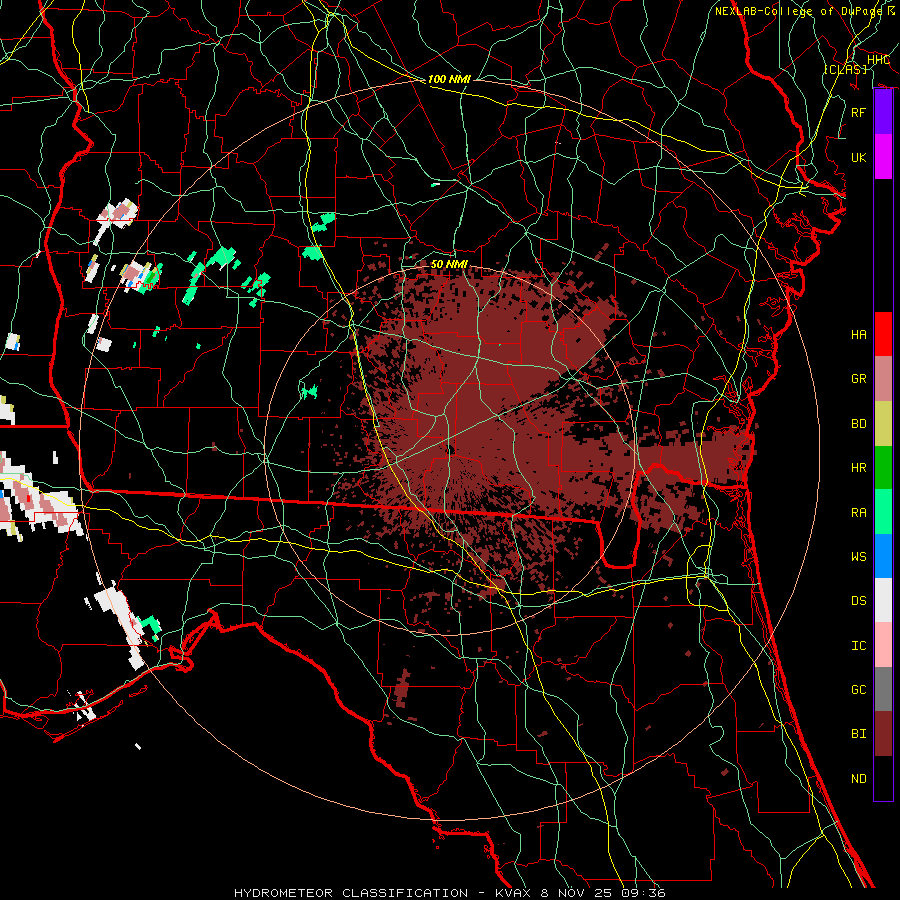
Task: Click the 8 NOV 25 date text
Action: click(574, 893)
